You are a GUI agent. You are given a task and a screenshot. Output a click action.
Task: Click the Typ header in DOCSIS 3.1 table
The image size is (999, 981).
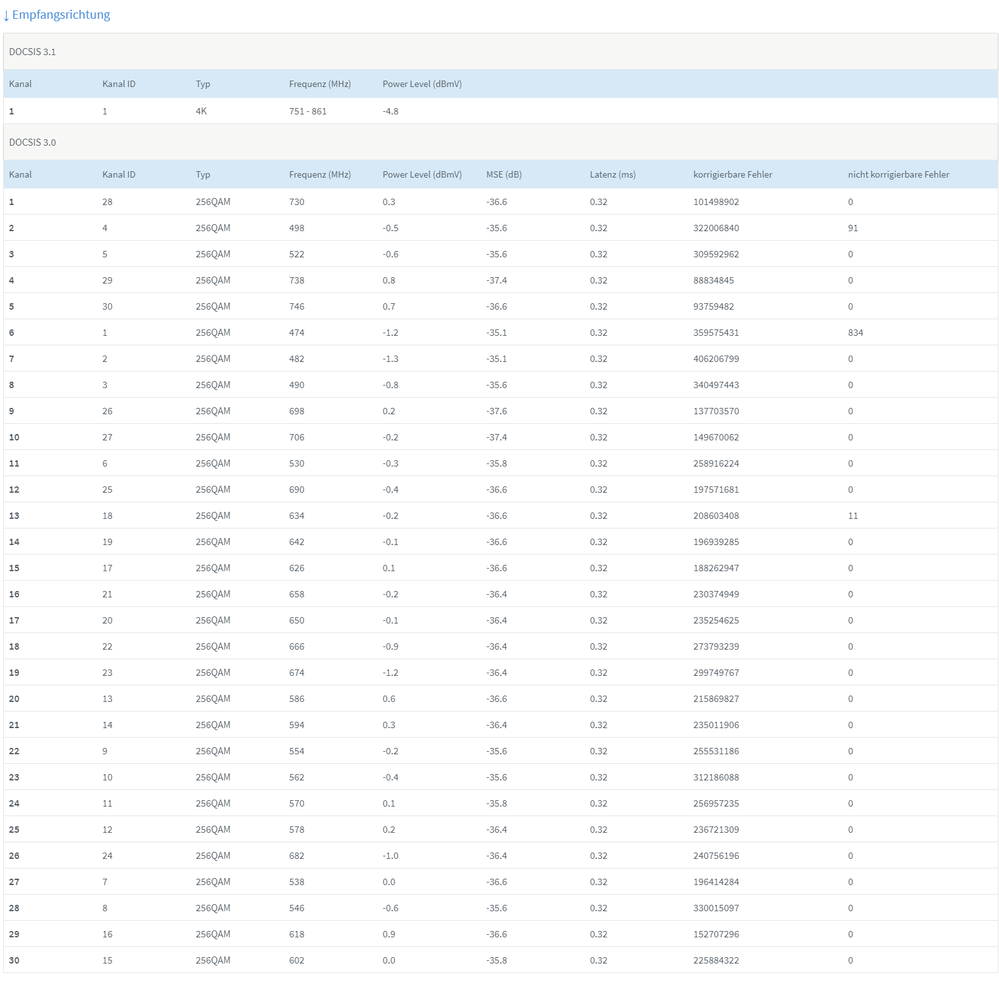click(x=203, y=84)
